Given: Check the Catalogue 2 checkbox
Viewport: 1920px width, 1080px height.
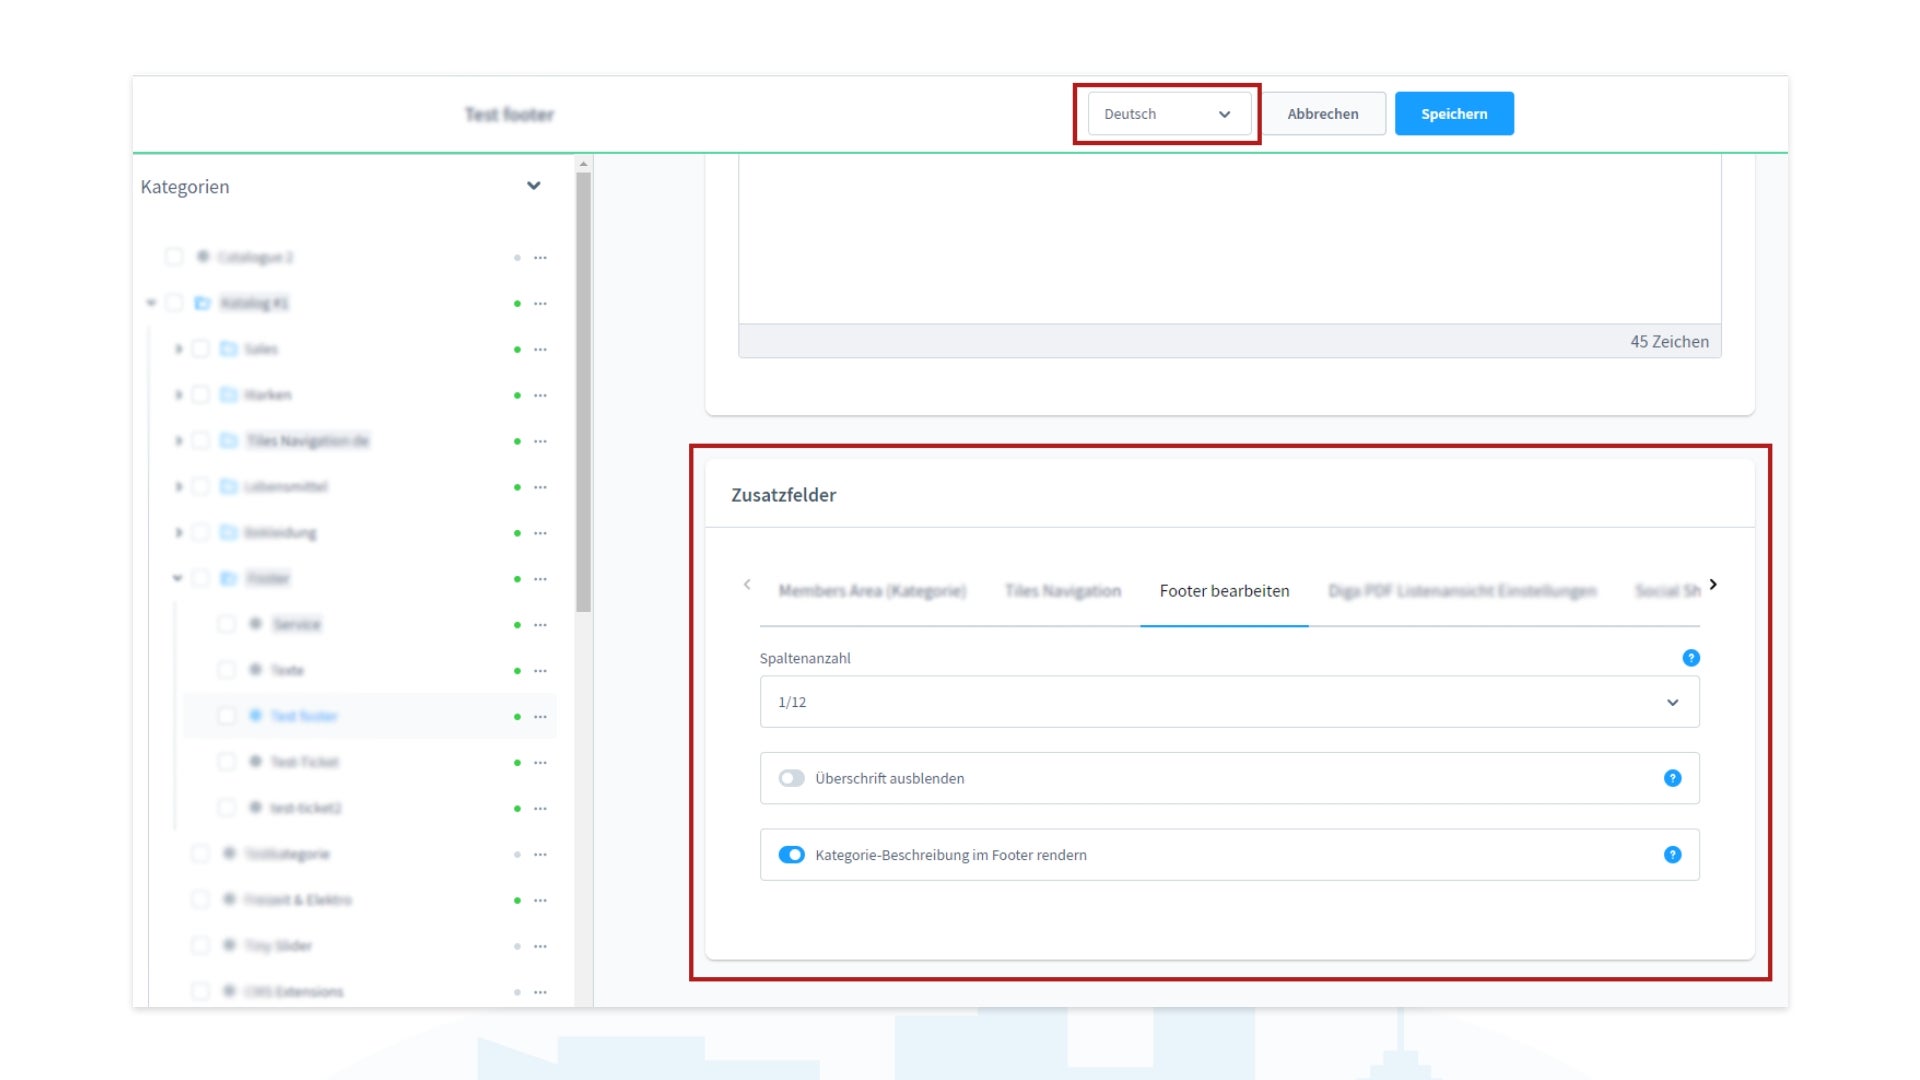Looking at the screenshot, I should pos(174,257).
